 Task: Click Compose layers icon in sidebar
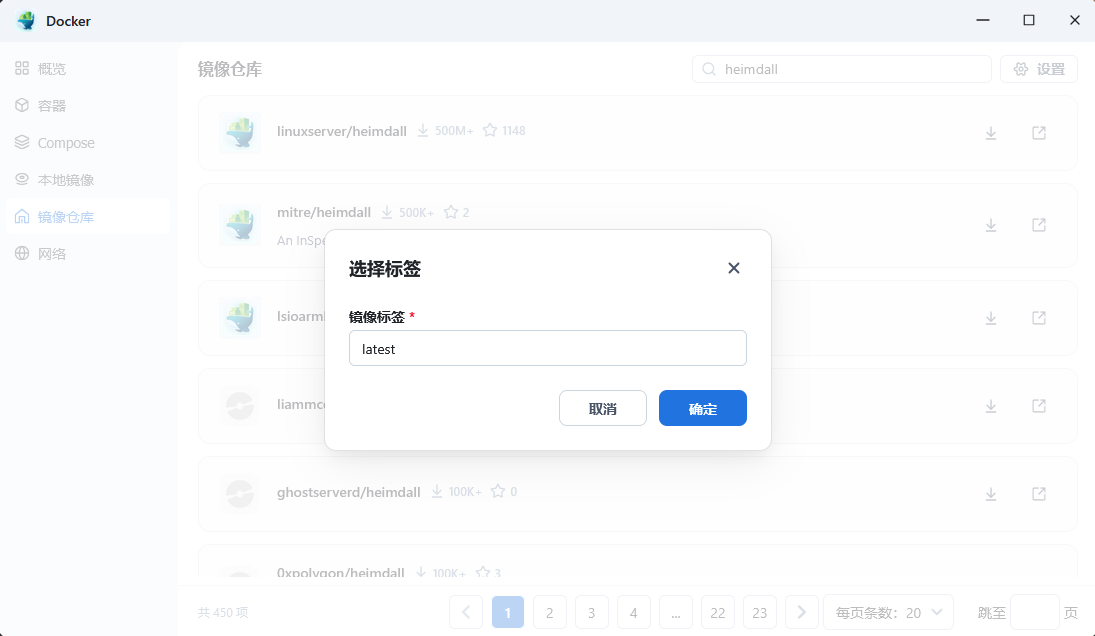pos(22,142)
